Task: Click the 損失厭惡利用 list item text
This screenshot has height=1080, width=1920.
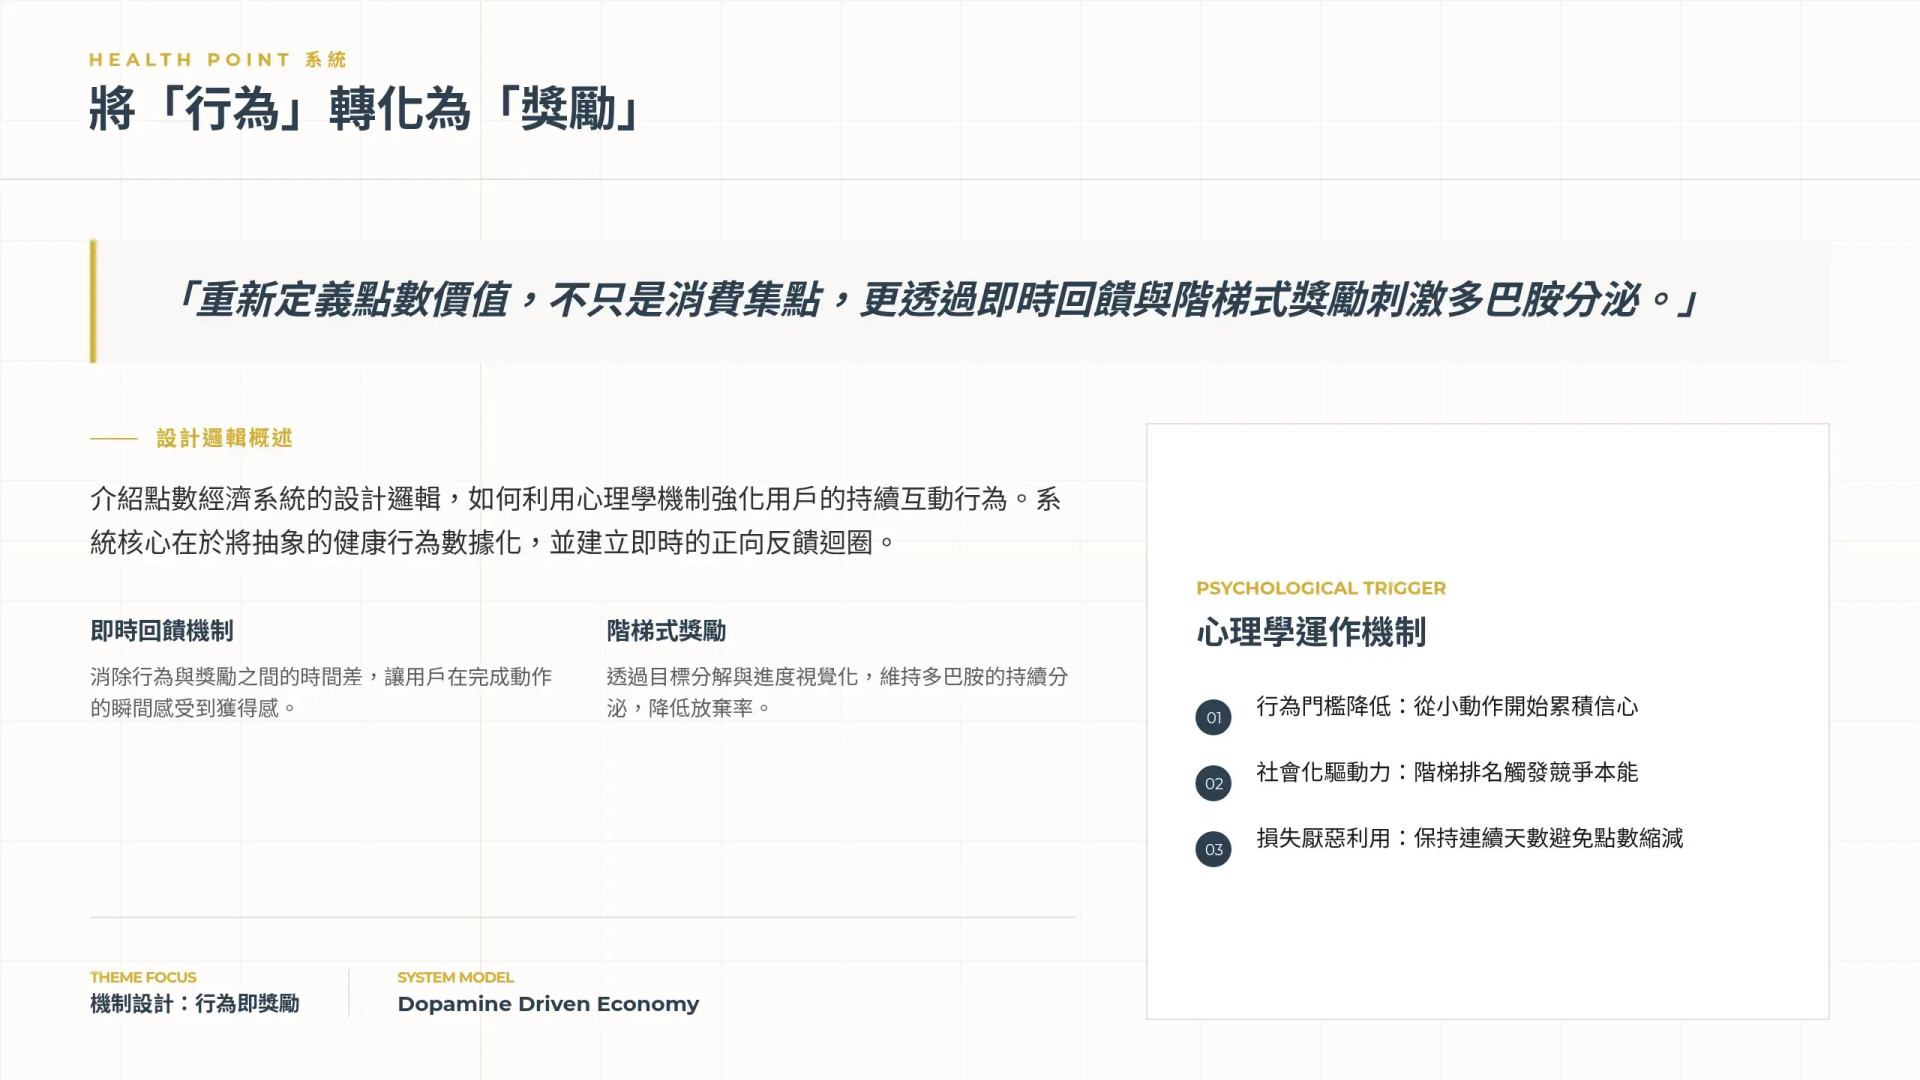Action: coord(1469,838)
